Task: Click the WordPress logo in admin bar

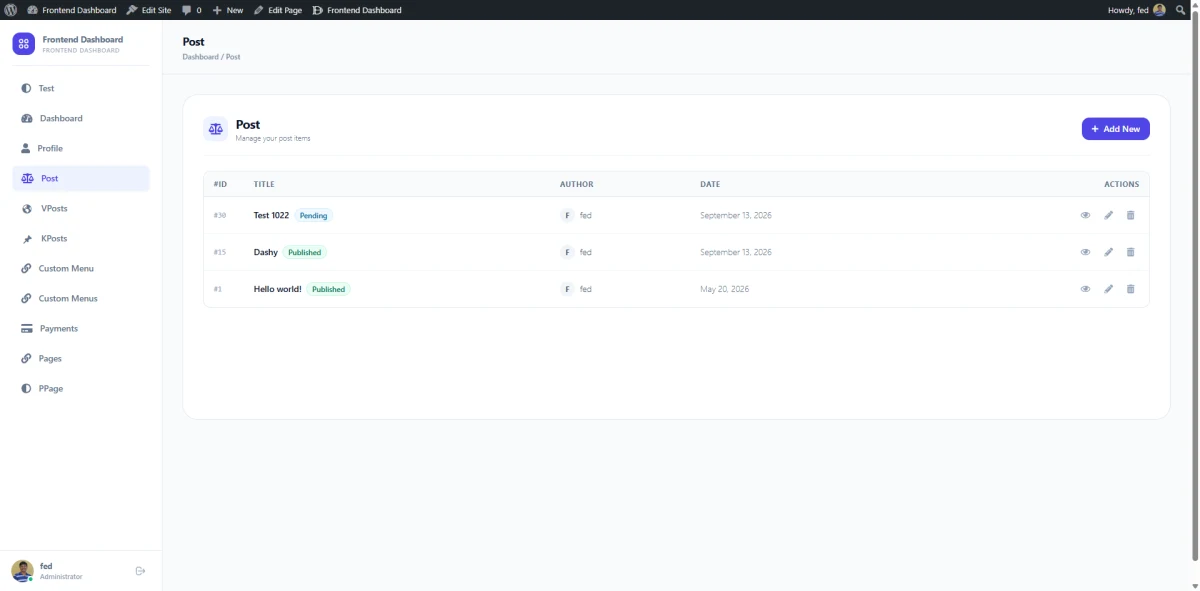Action: [10, 10]
